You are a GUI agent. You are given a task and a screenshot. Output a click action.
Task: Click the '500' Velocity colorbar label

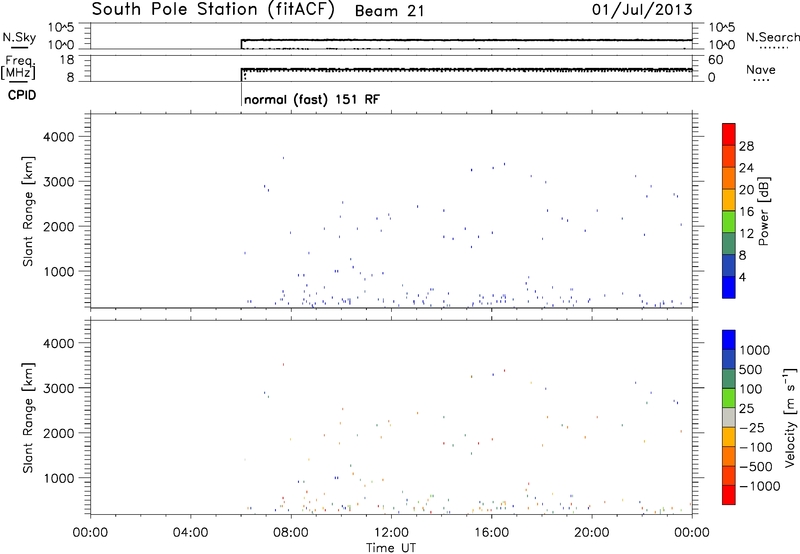pyautogui.click(x=751, y=369)
